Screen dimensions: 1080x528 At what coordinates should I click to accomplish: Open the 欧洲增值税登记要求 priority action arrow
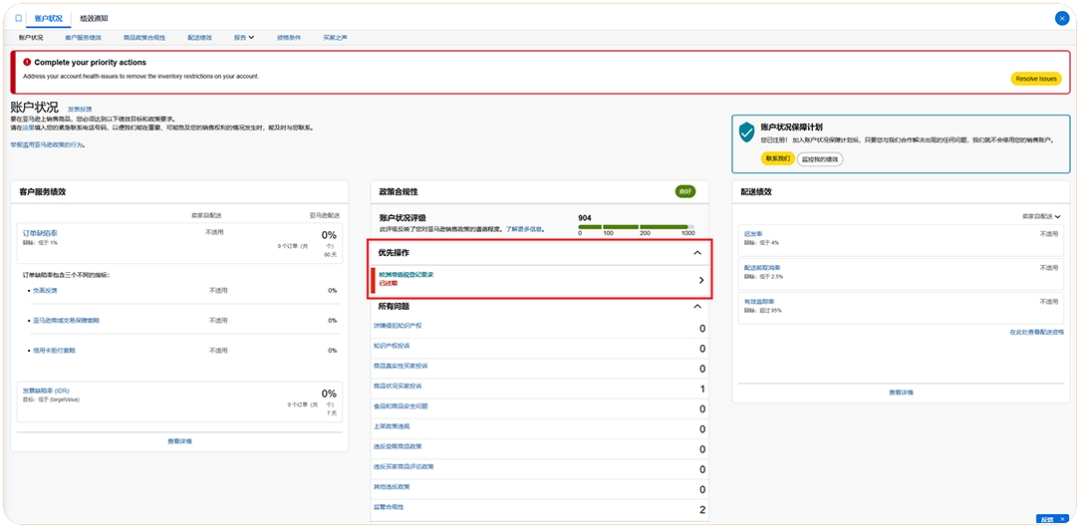(x=701, y=280)
